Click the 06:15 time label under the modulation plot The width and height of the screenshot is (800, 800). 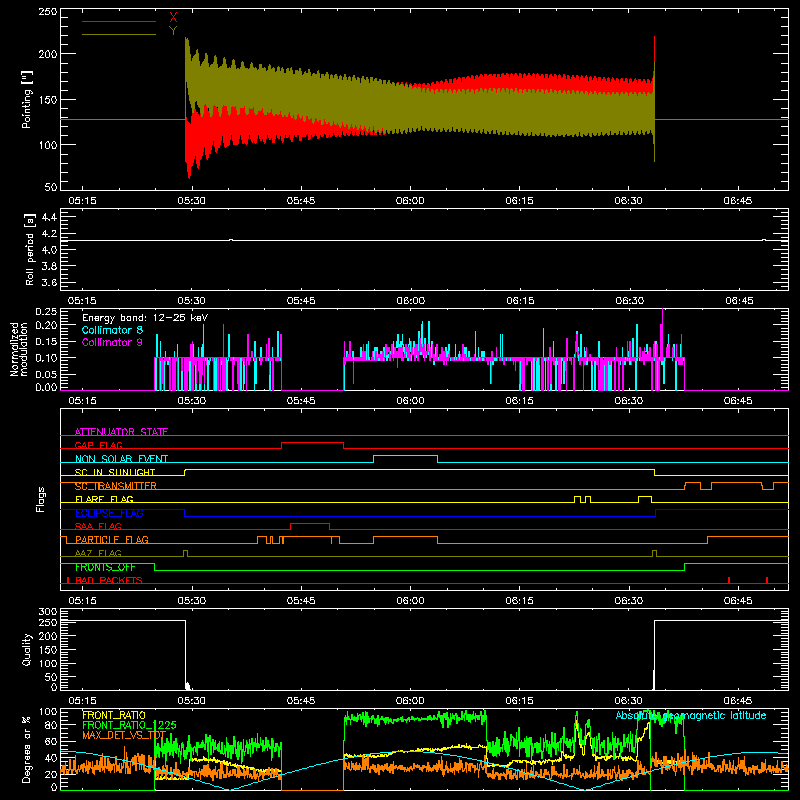(519, 401)
